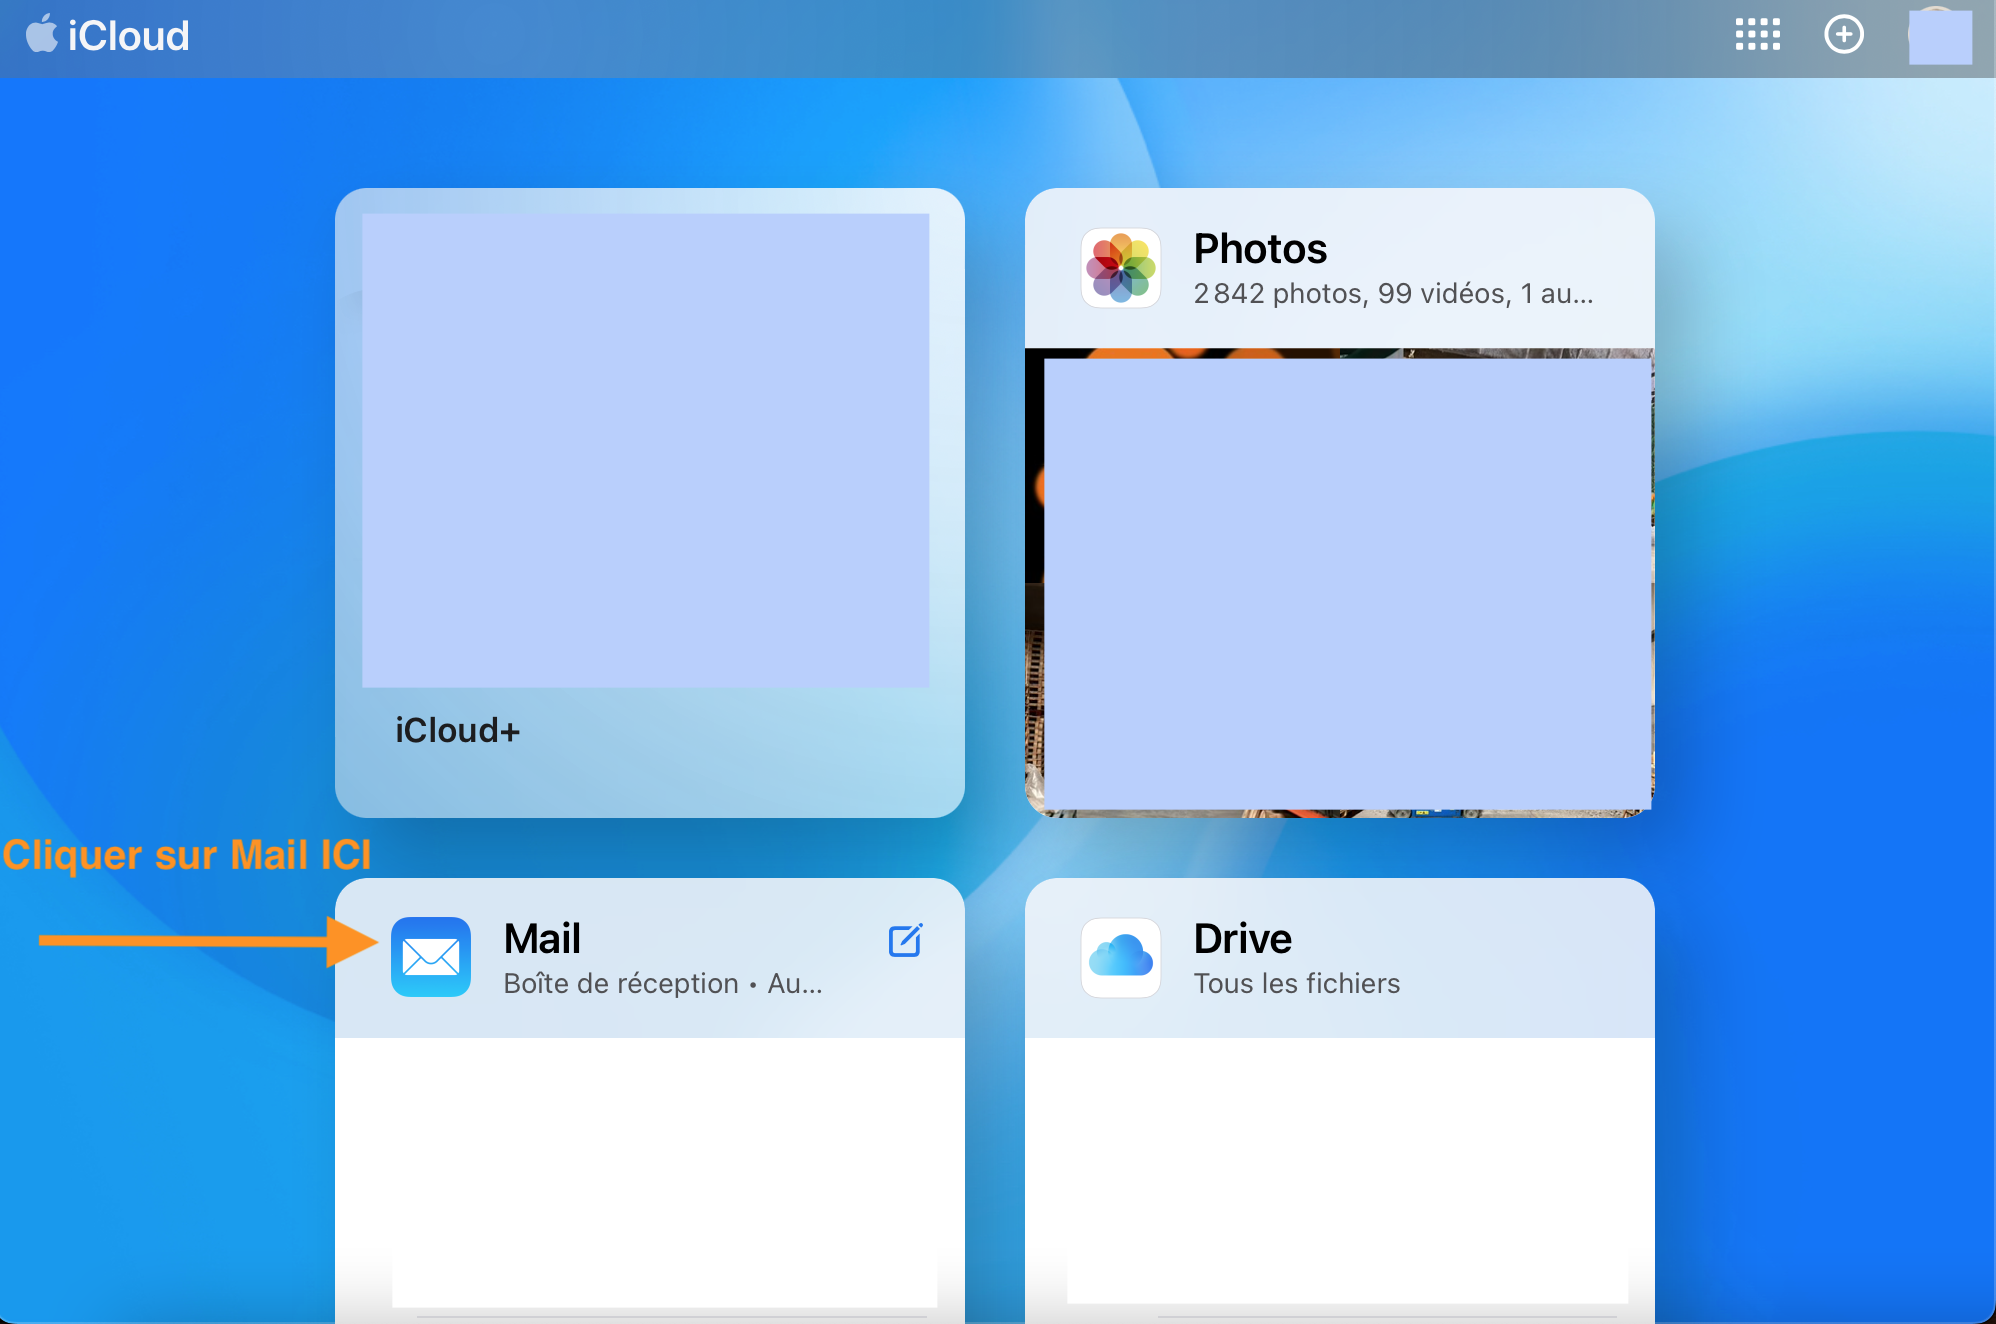This screenshot has width=1996, height=1324.
Task: Open the Drive tile title
Action: (1242, 939)
